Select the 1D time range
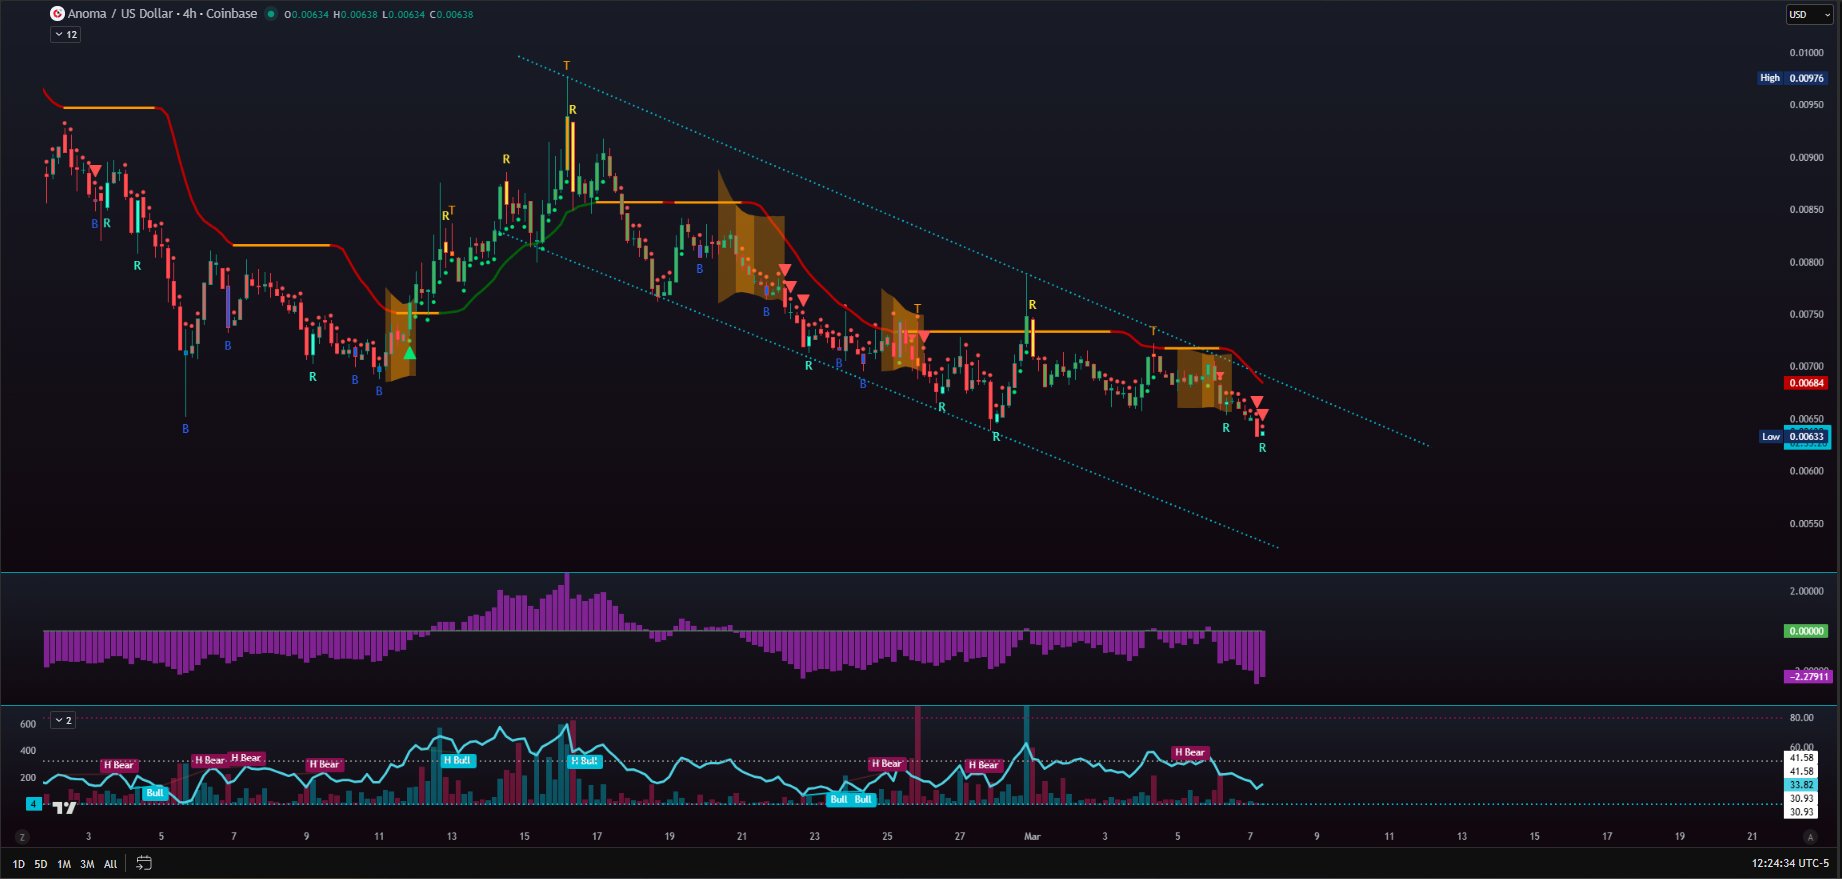 18,864
